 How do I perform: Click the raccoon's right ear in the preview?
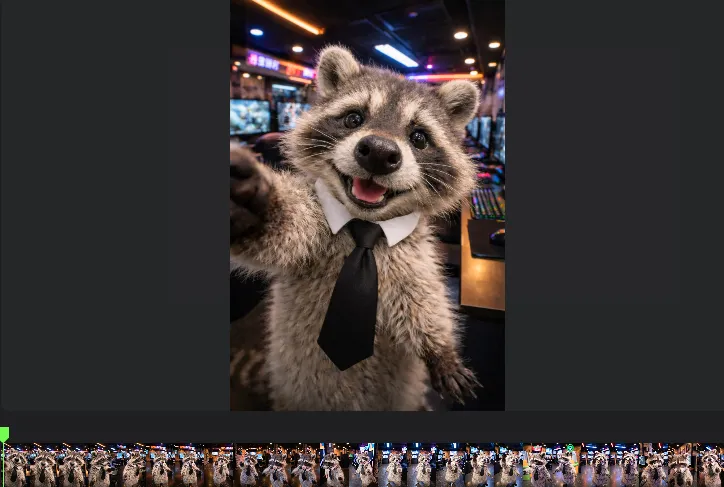click(459, 98)
